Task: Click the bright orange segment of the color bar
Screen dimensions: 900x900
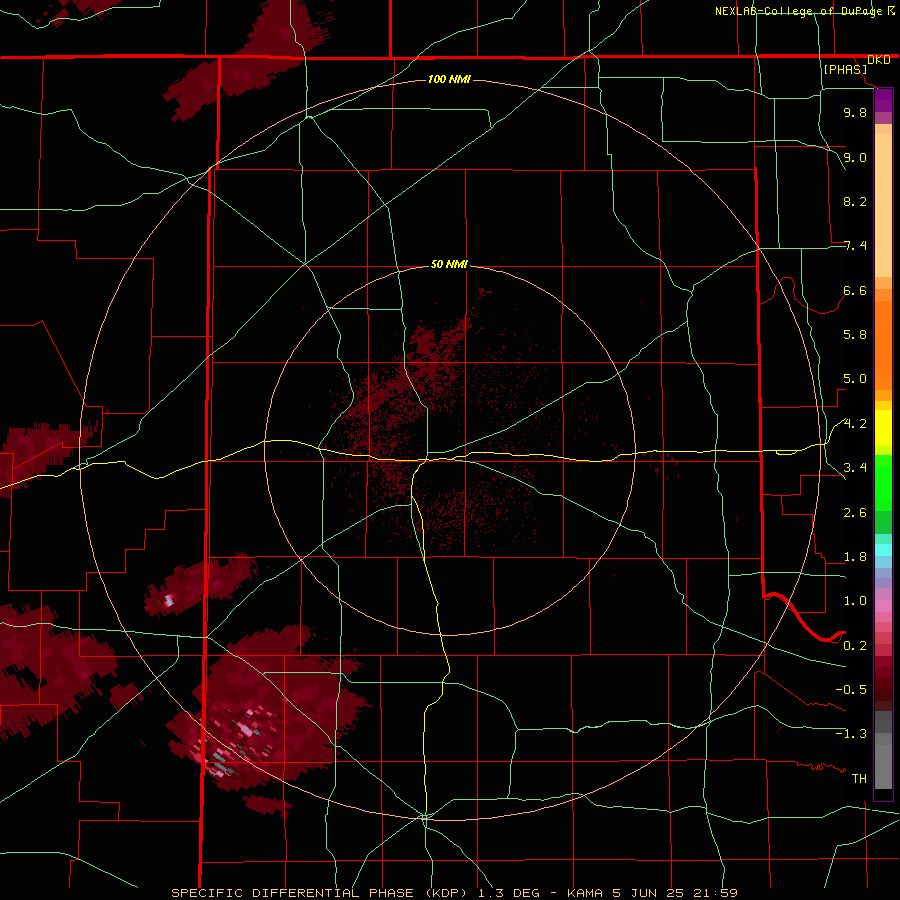Action: point(883,346)
